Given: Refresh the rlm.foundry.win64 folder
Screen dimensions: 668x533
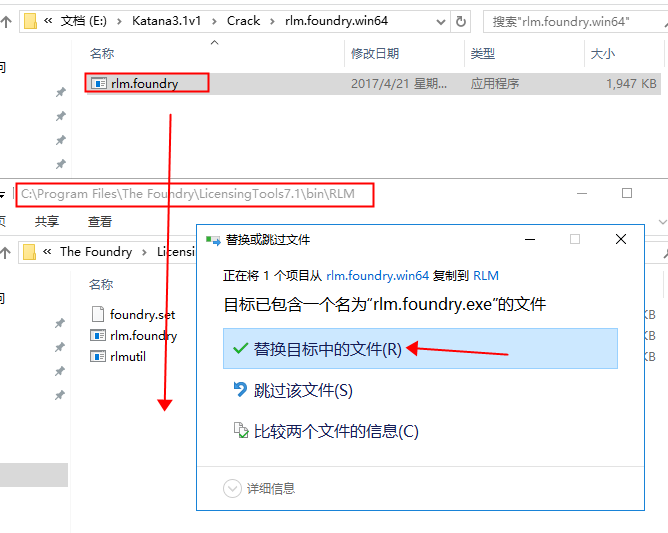Looking at the screenshot, I should (461, 21).
